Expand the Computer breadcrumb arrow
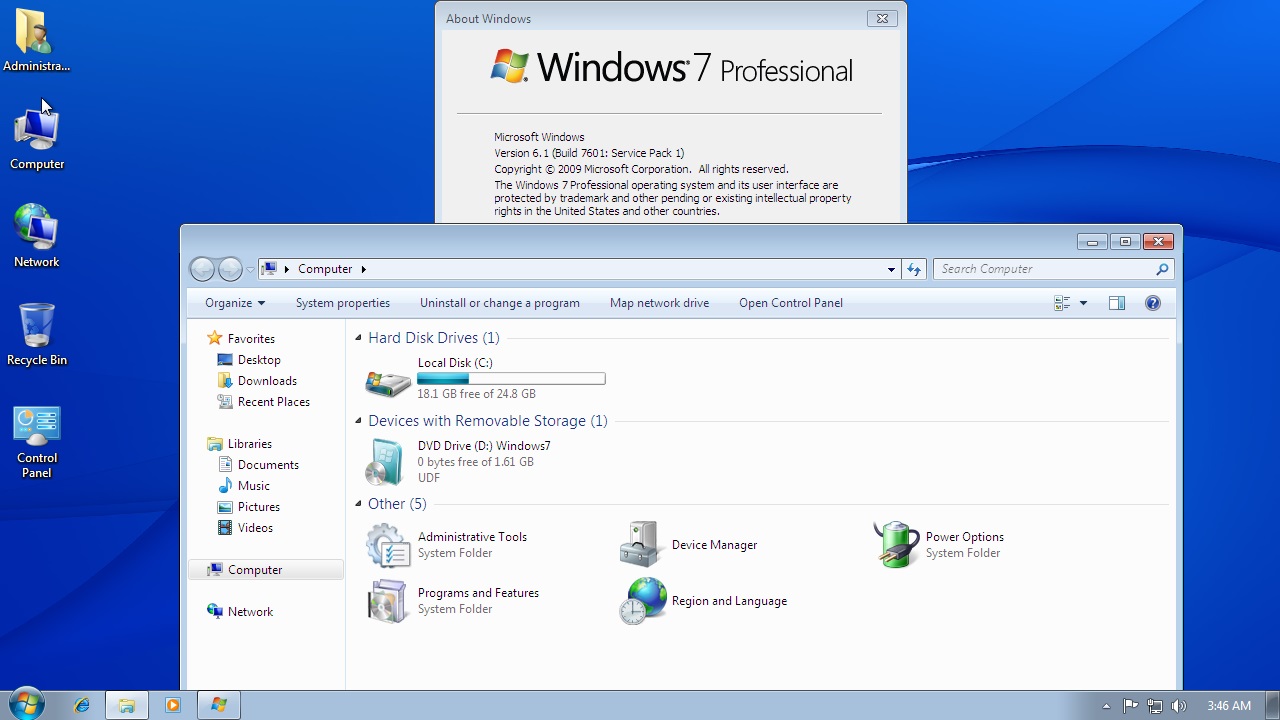The width and height of the screenshot is (1280, 720). click(x=364, y=269)
